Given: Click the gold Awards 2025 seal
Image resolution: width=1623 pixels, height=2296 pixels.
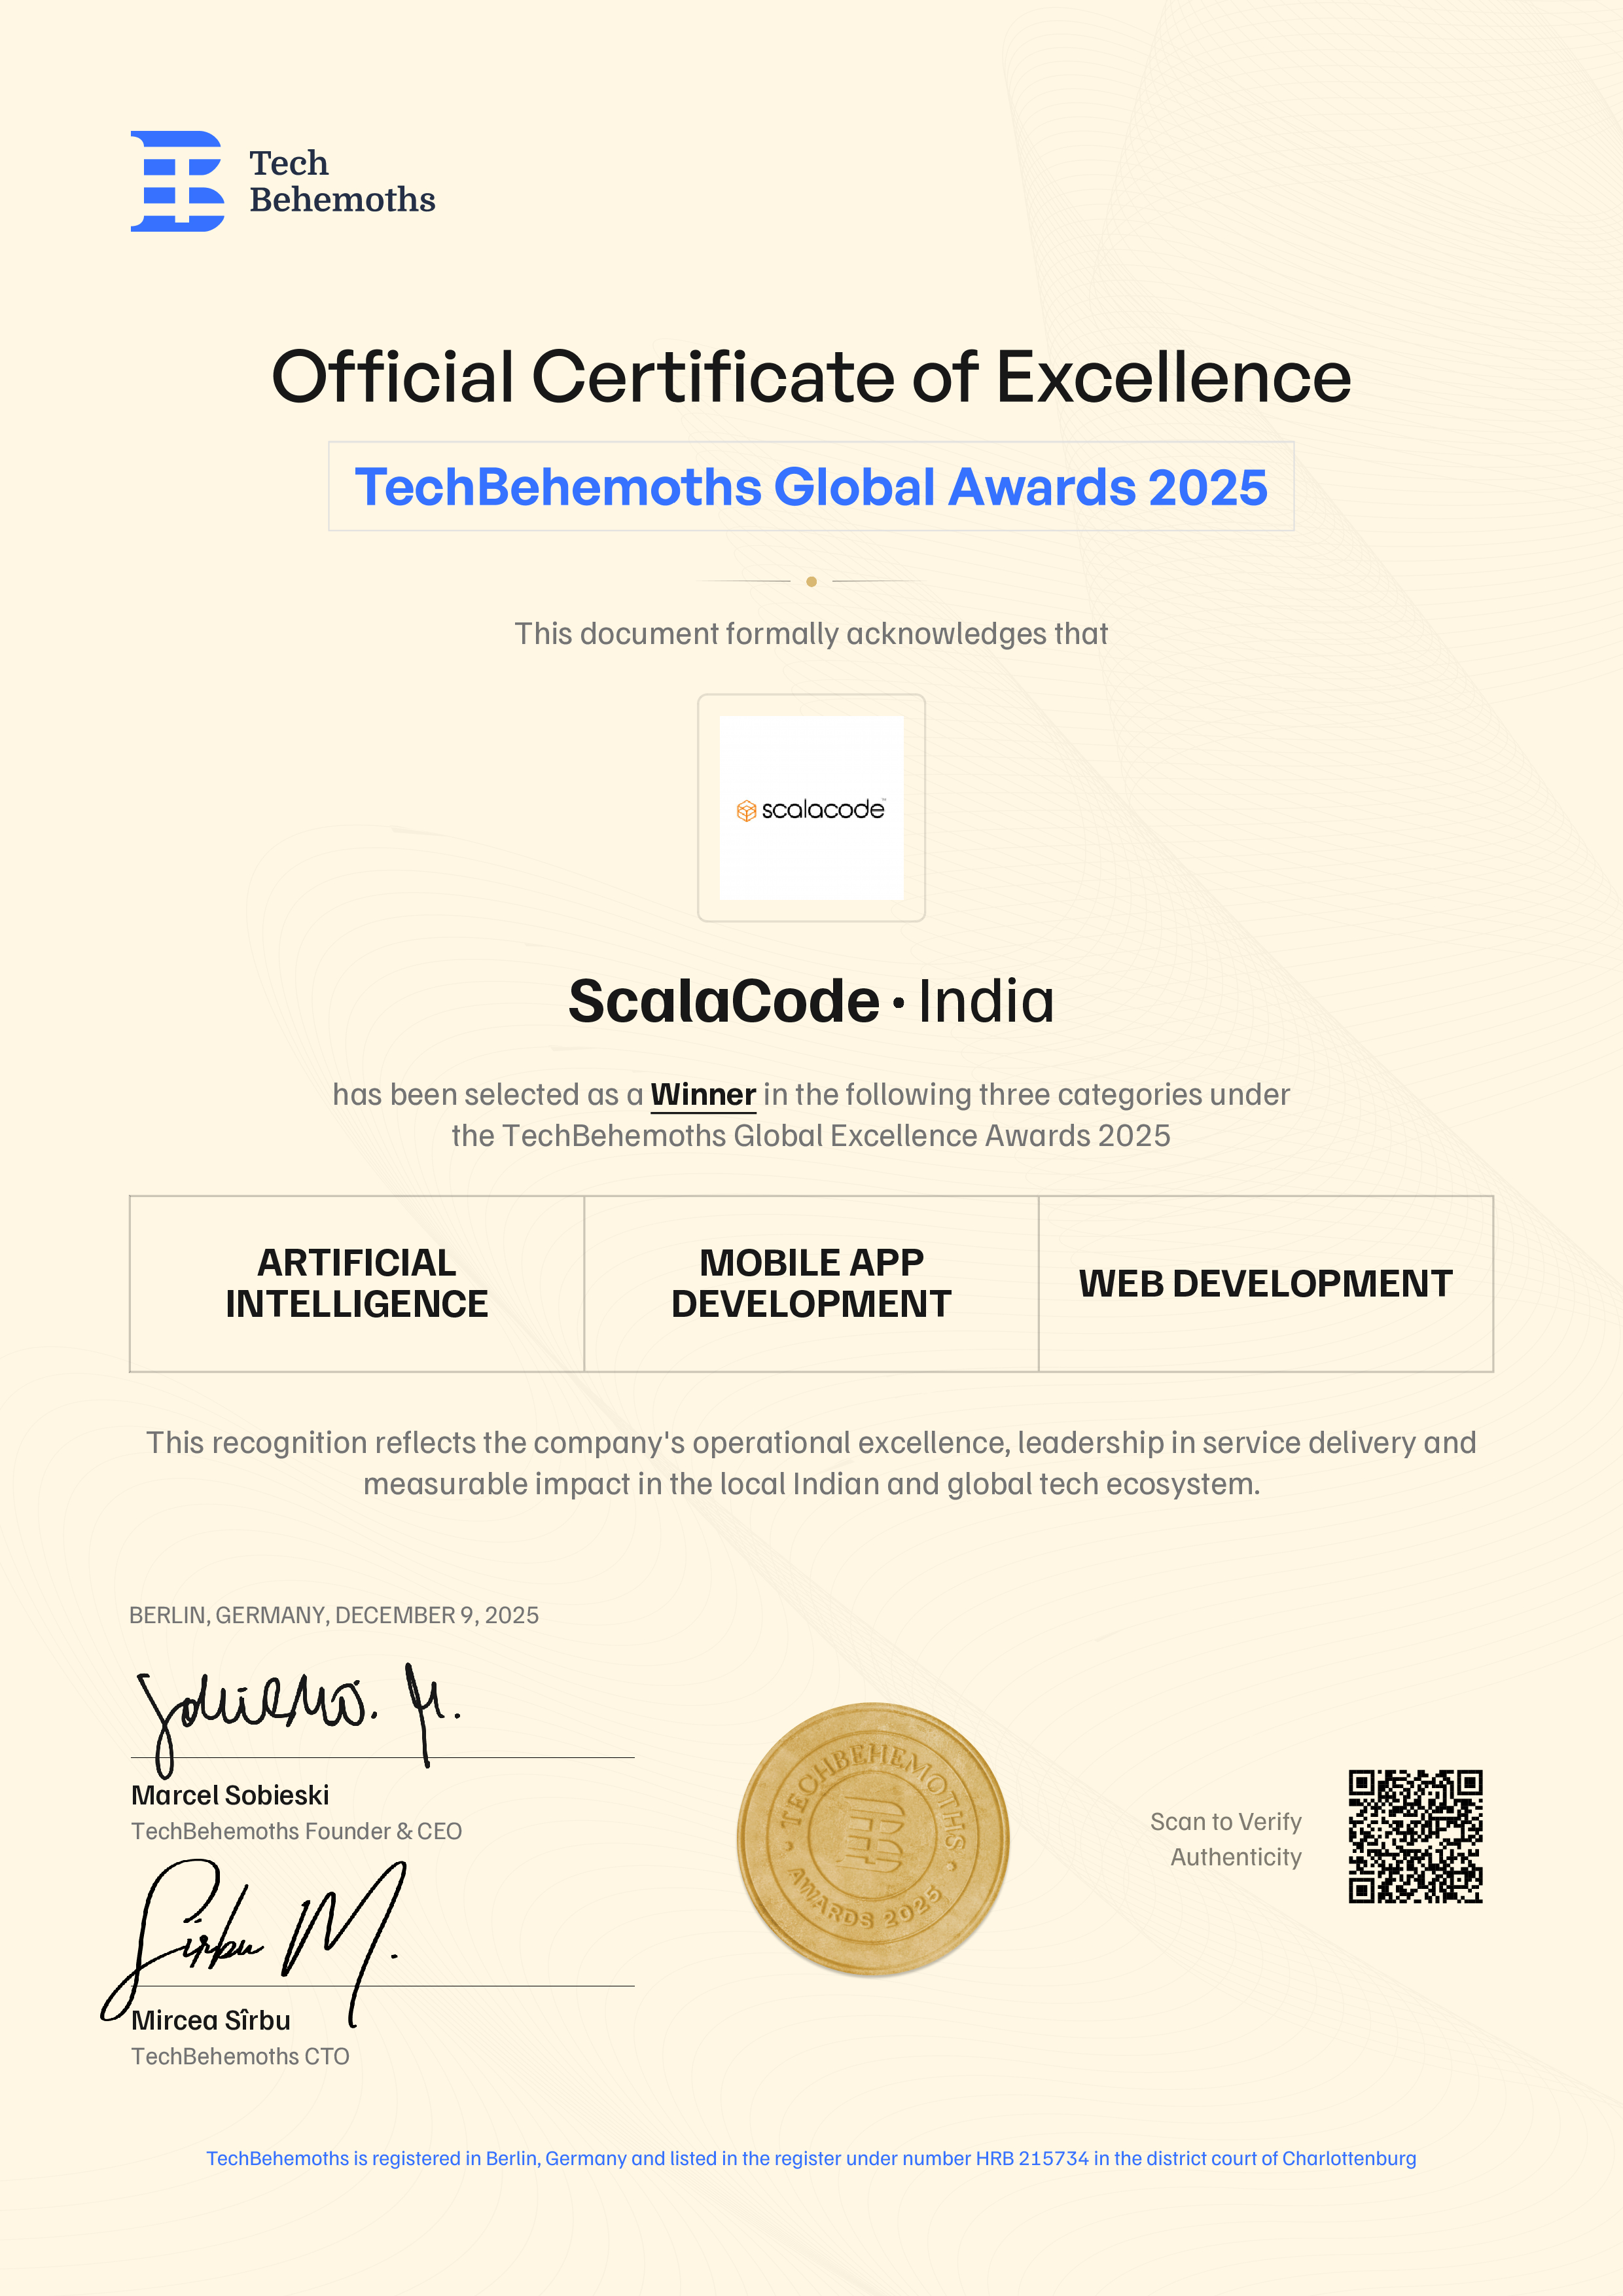Looking at the screenshot, I should 873,1840.
